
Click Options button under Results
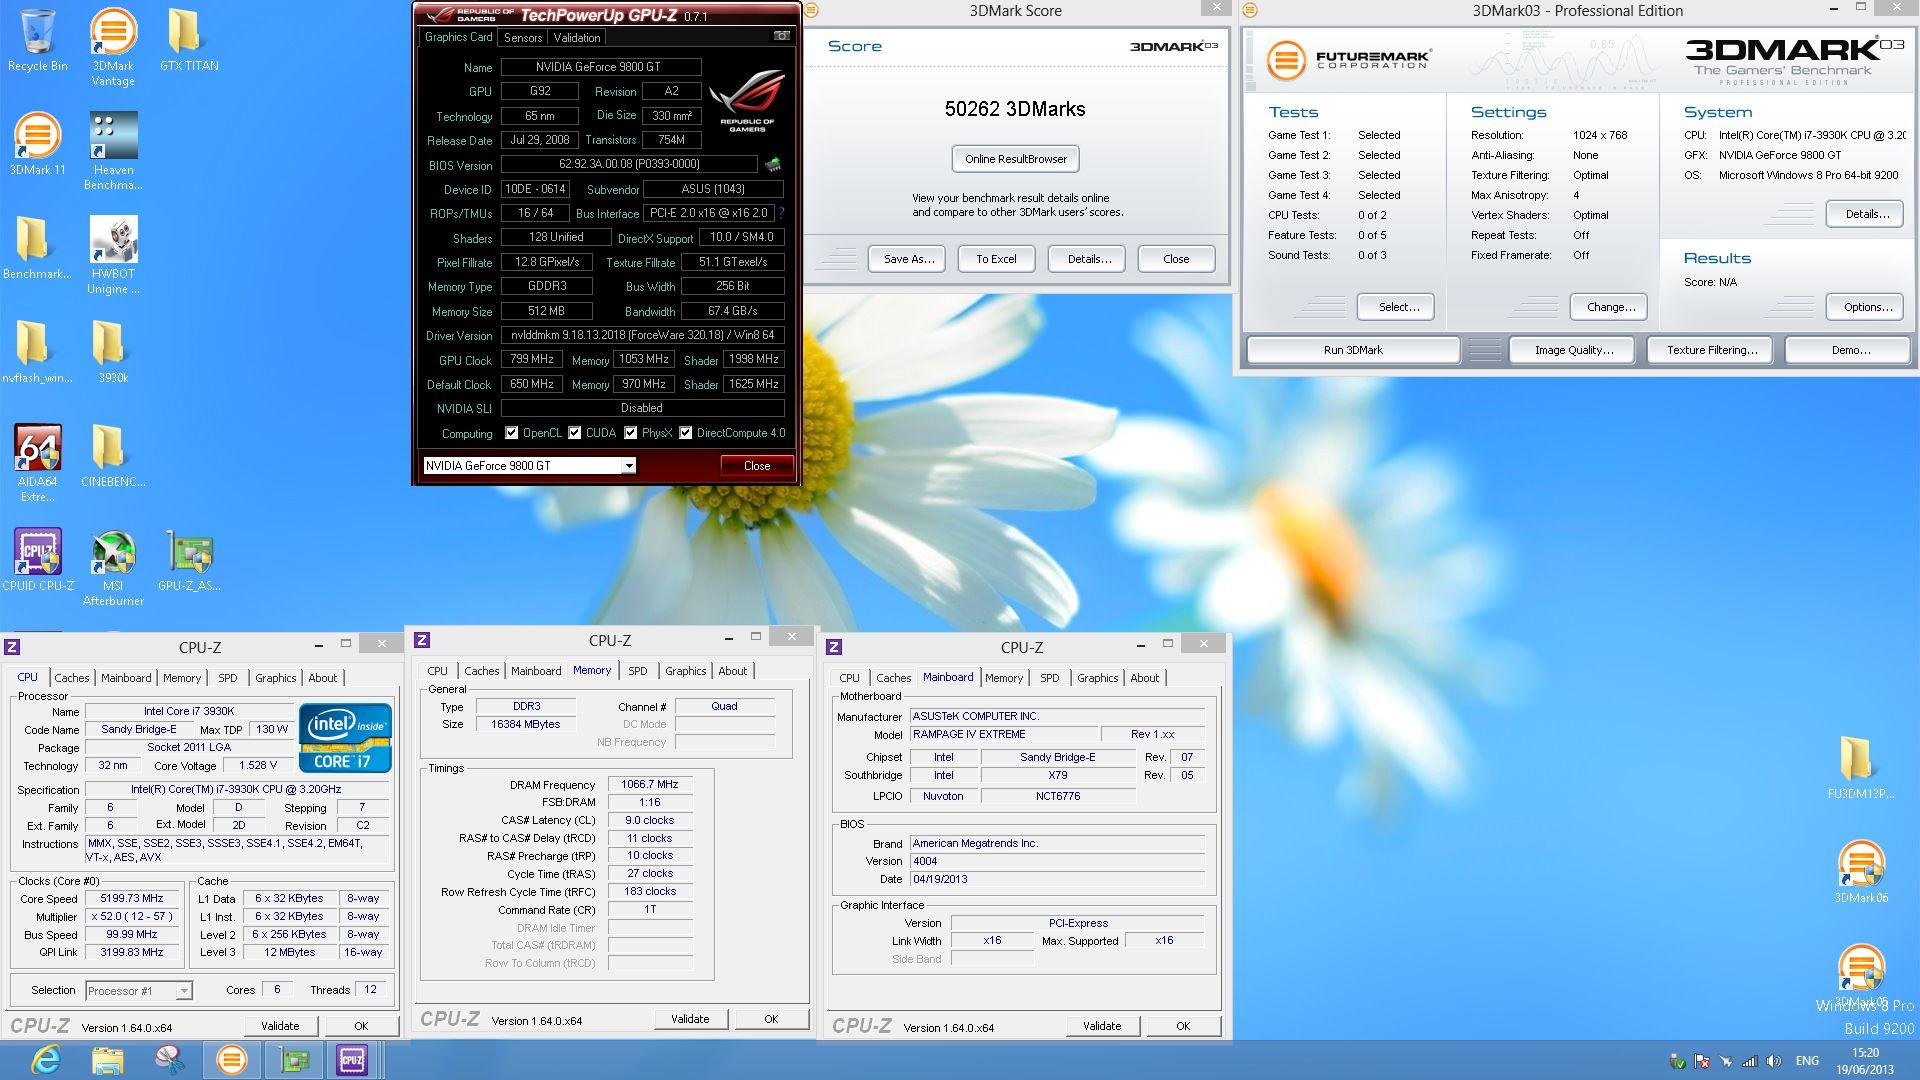tap(1866, 307)
